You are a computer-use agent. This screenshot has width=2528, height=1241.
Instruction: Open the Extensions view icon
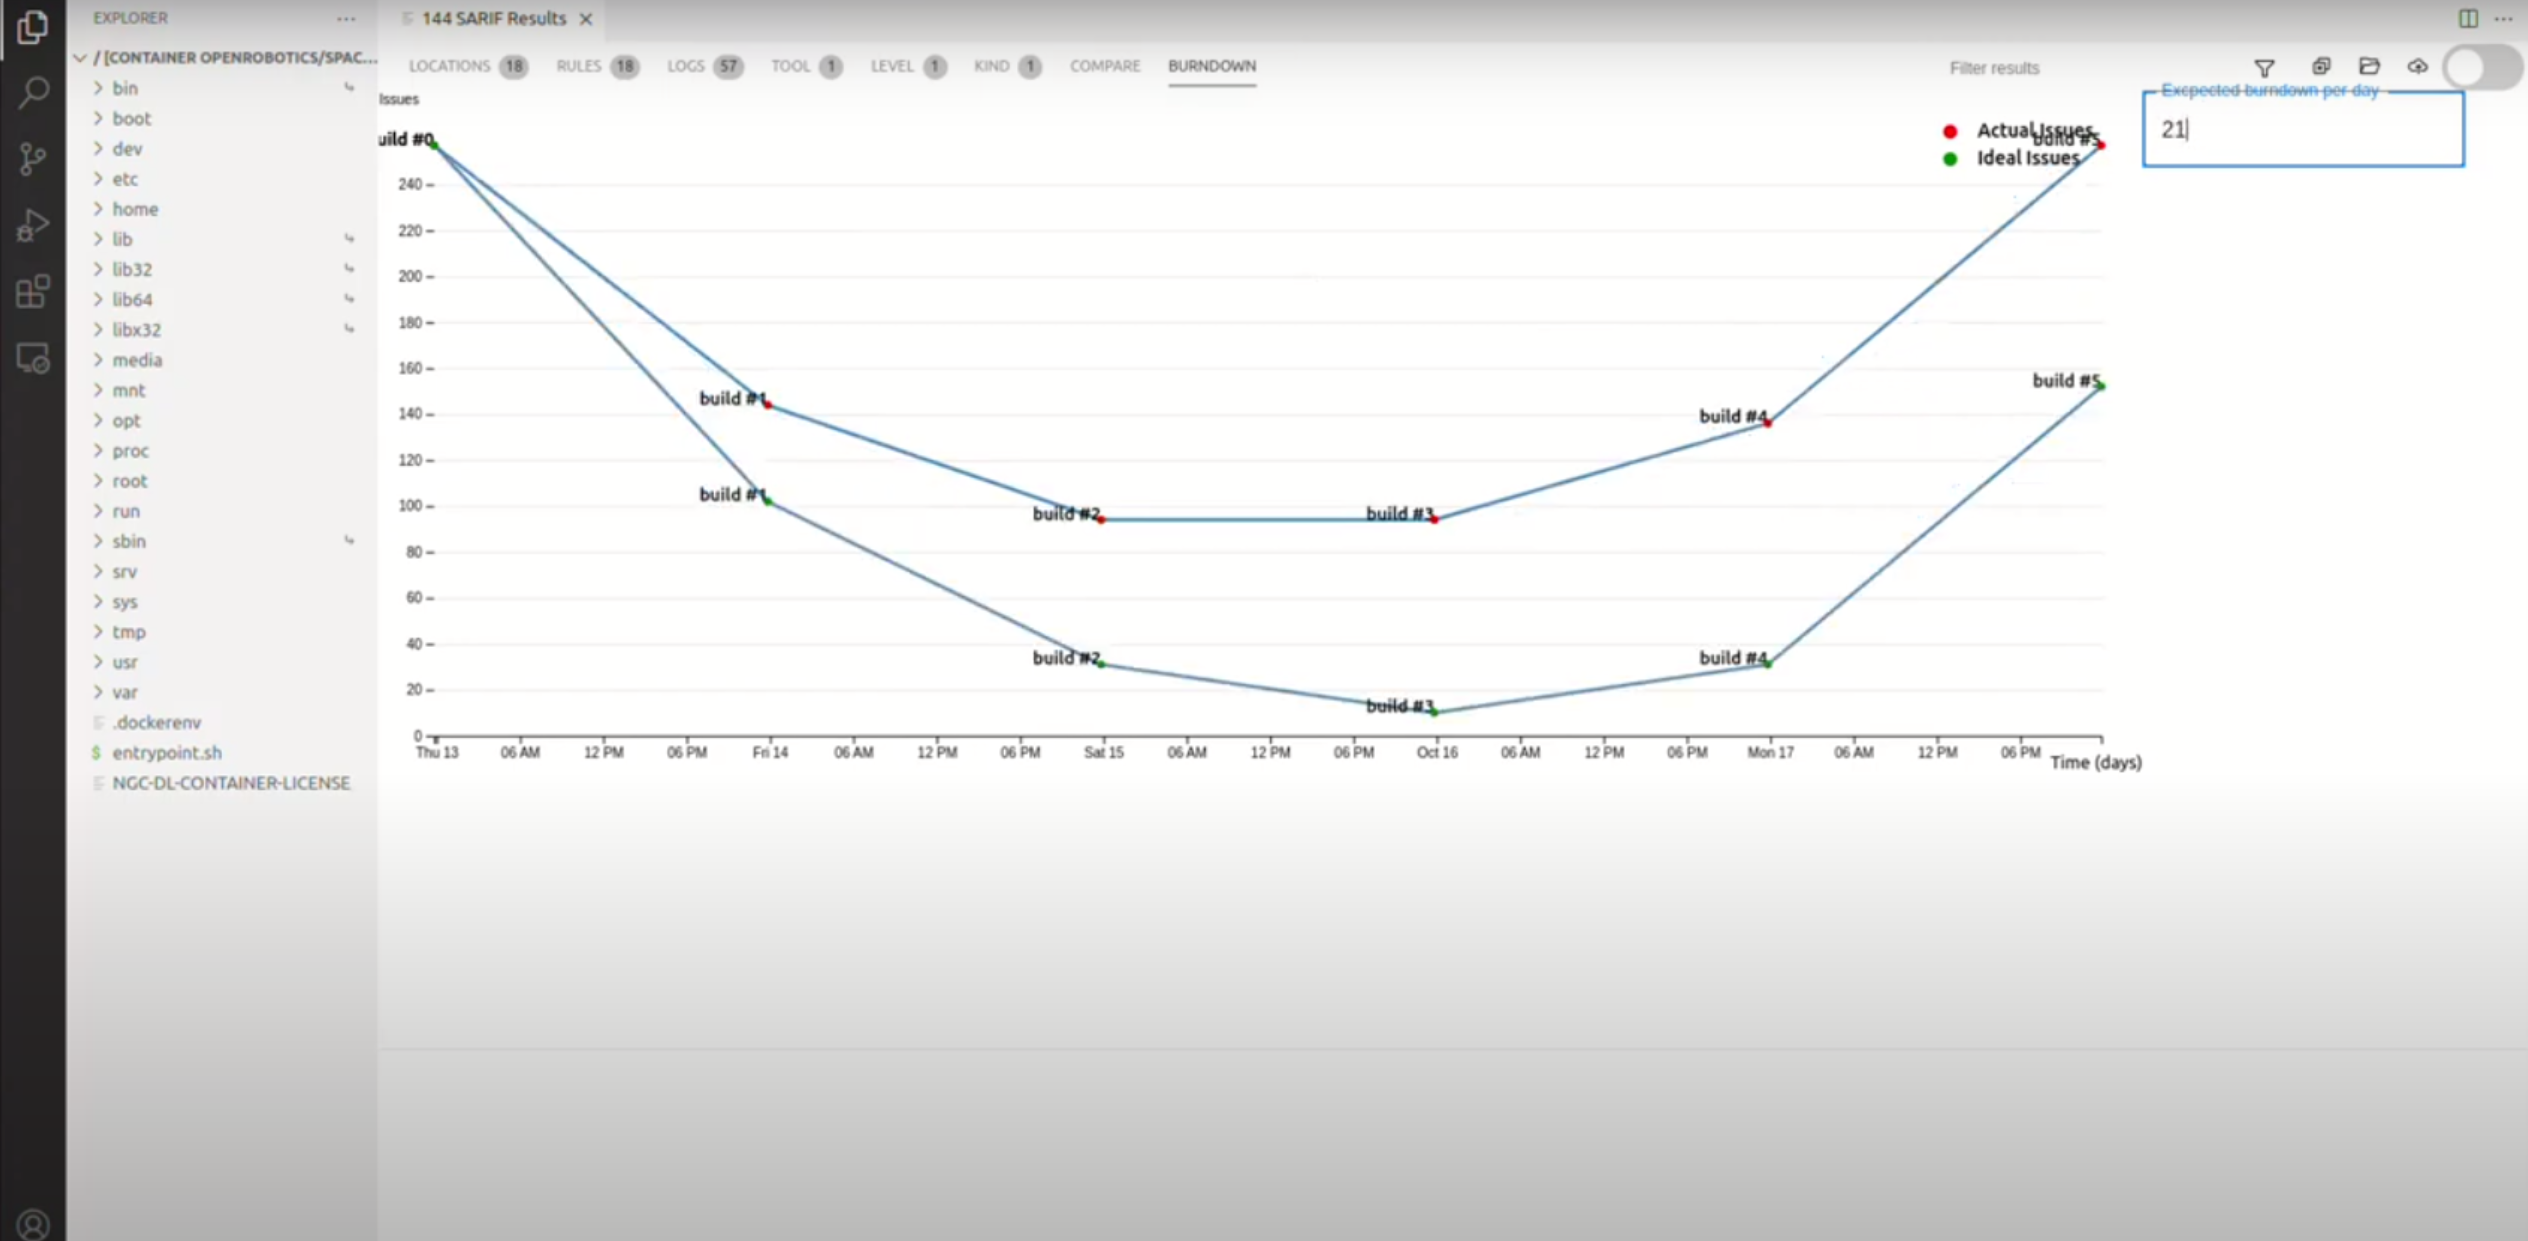(33, 291)
